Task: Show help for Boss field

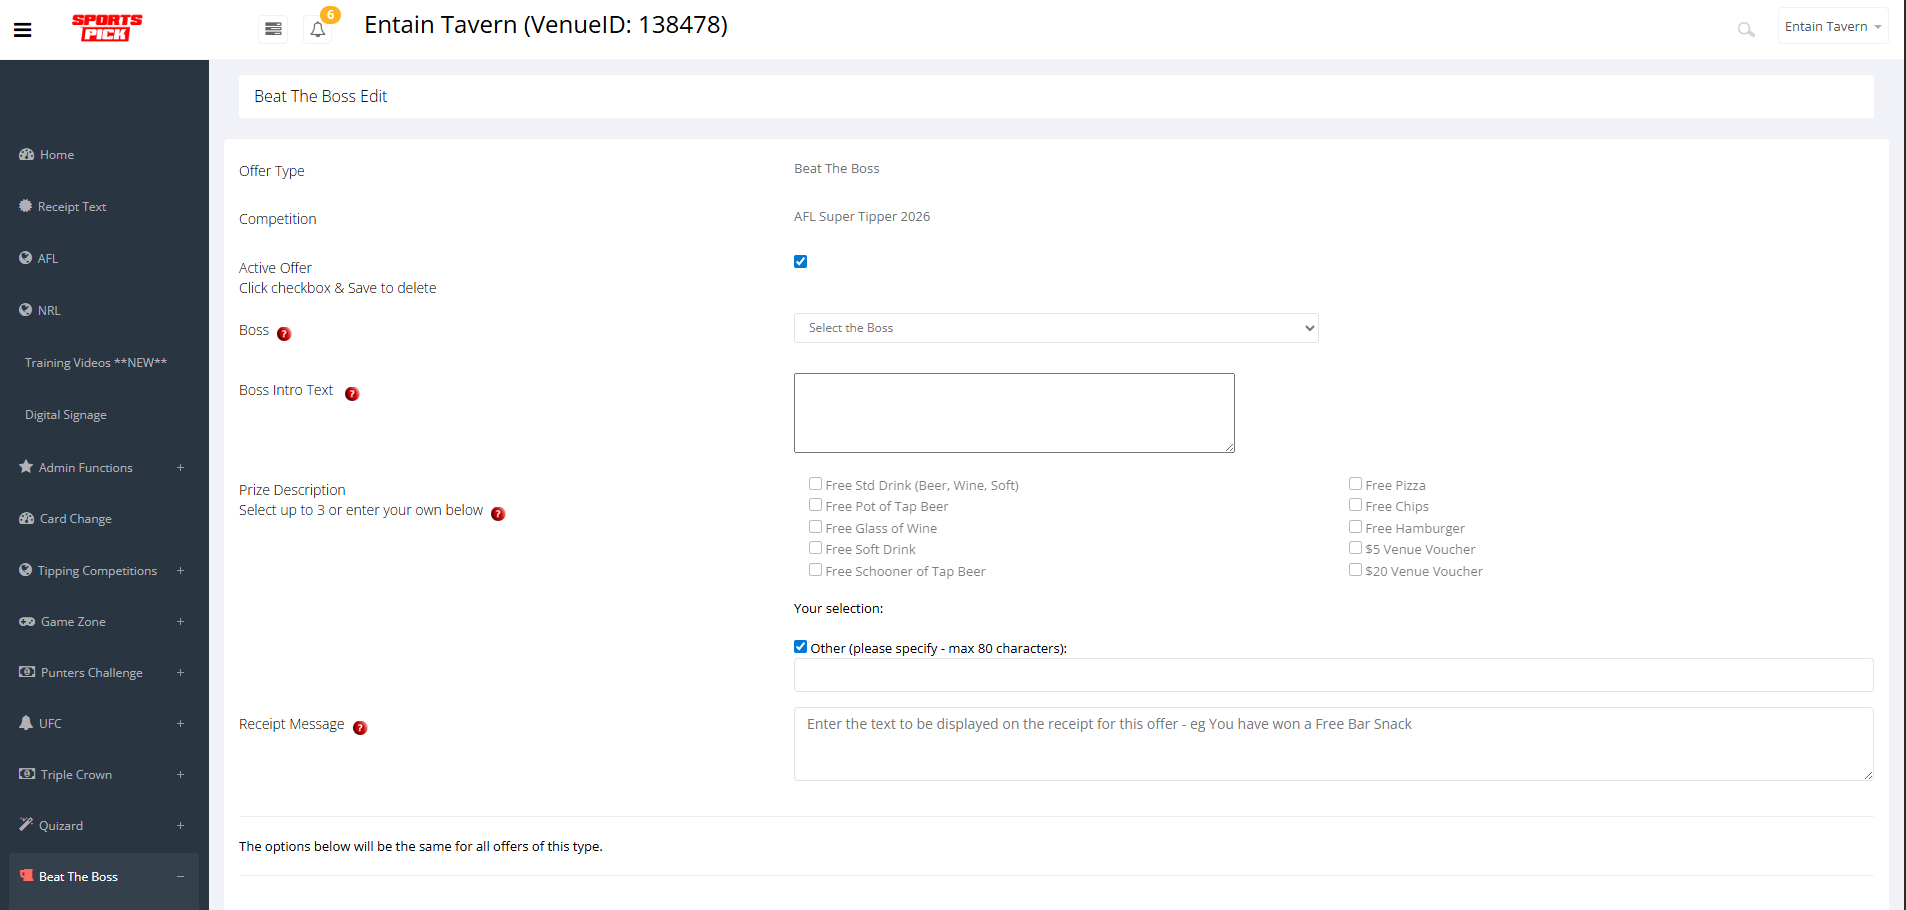Action: 284,334
